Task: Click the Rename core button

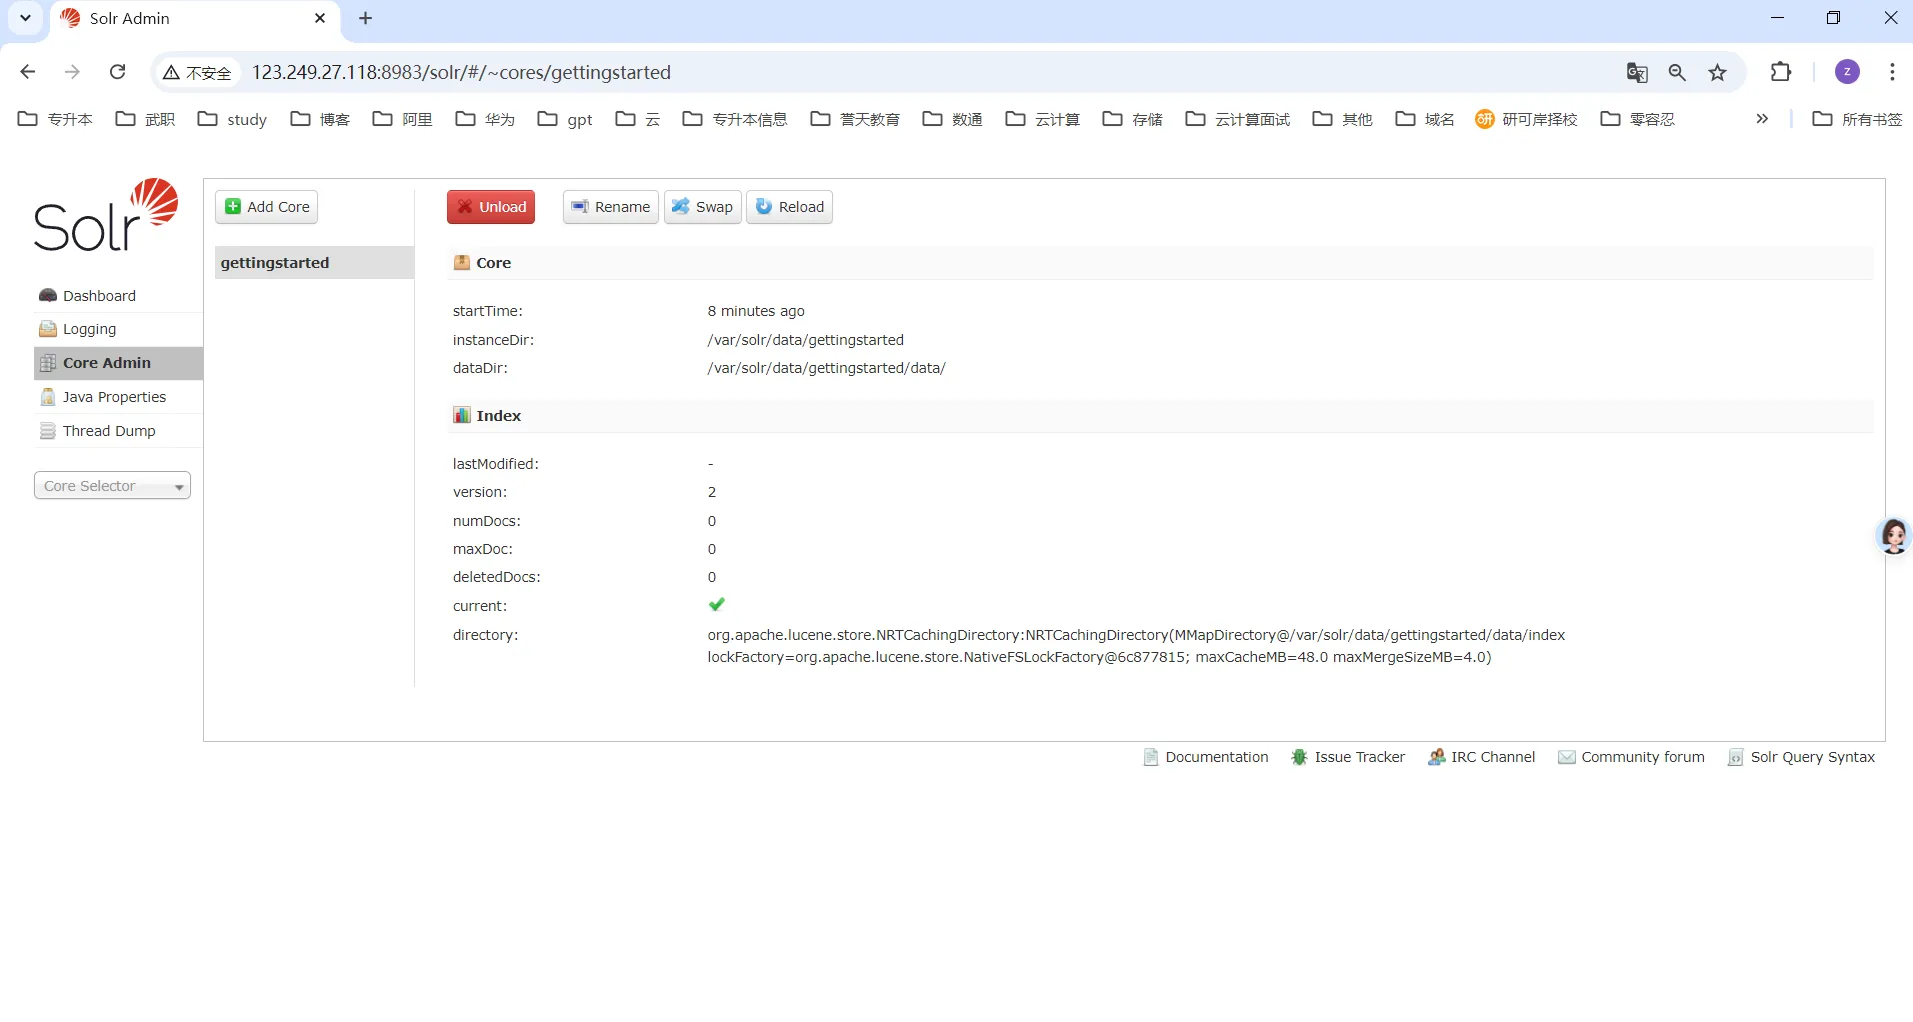Action: [x=610, y=207]
